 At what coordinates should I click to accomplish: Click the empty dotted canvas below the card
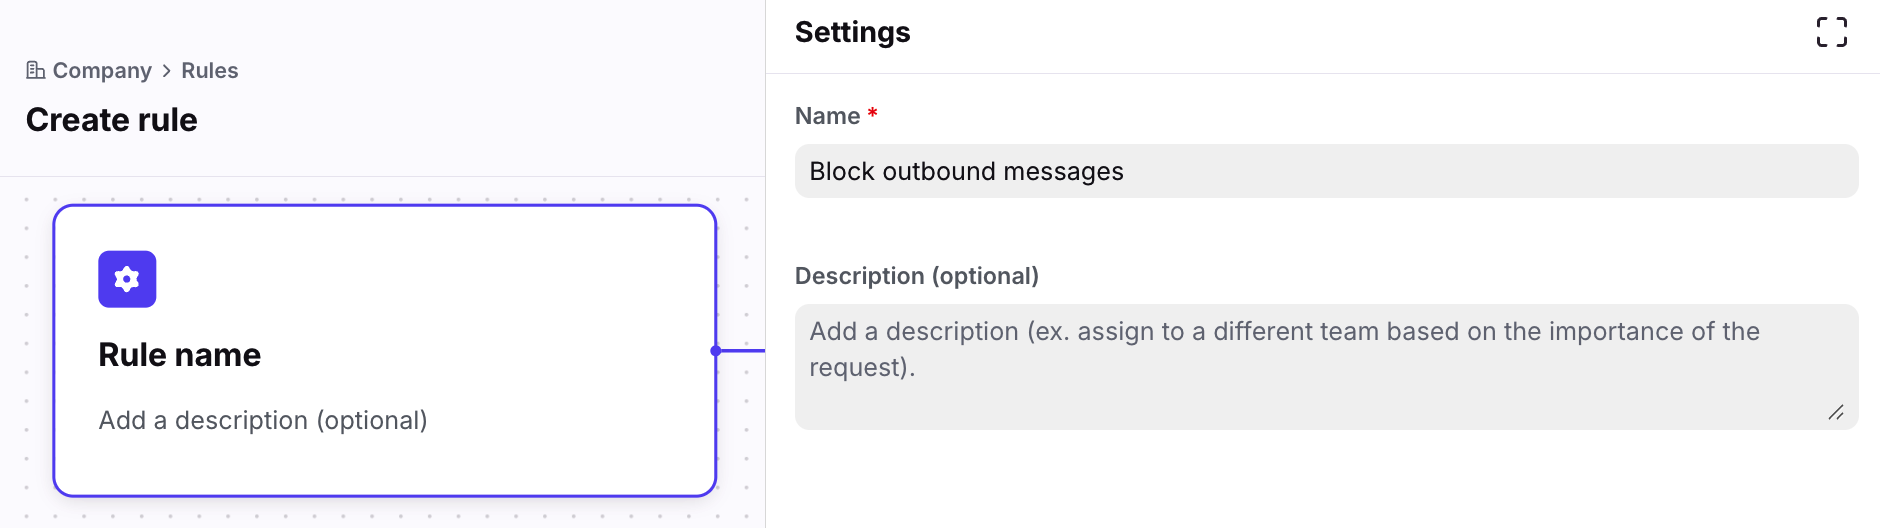point(385,514)
